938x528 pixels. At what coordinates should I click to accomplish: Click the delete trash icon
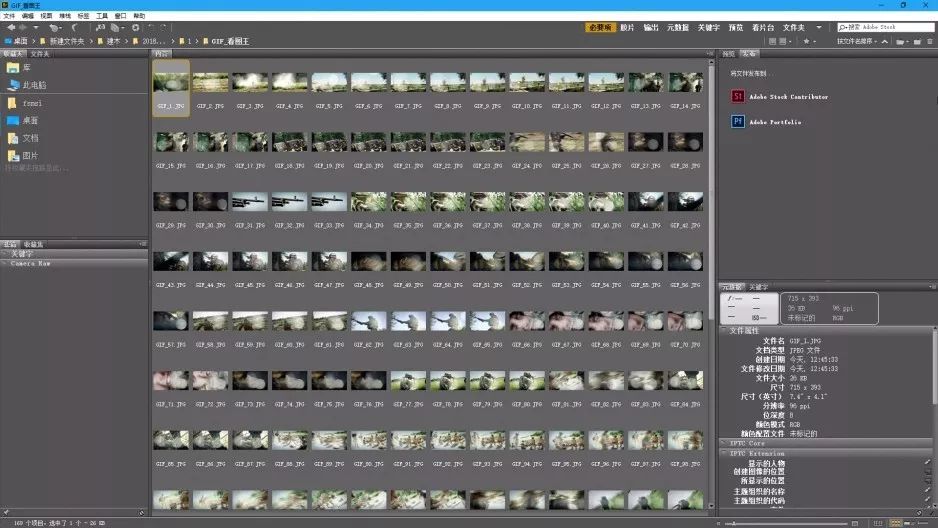[x=930, y=41]
